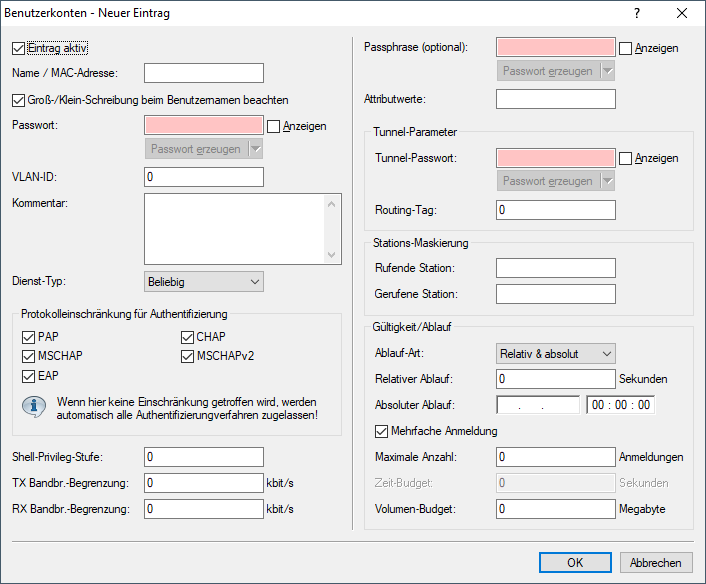Click the help question mark icon

click(x=637, y=14)
